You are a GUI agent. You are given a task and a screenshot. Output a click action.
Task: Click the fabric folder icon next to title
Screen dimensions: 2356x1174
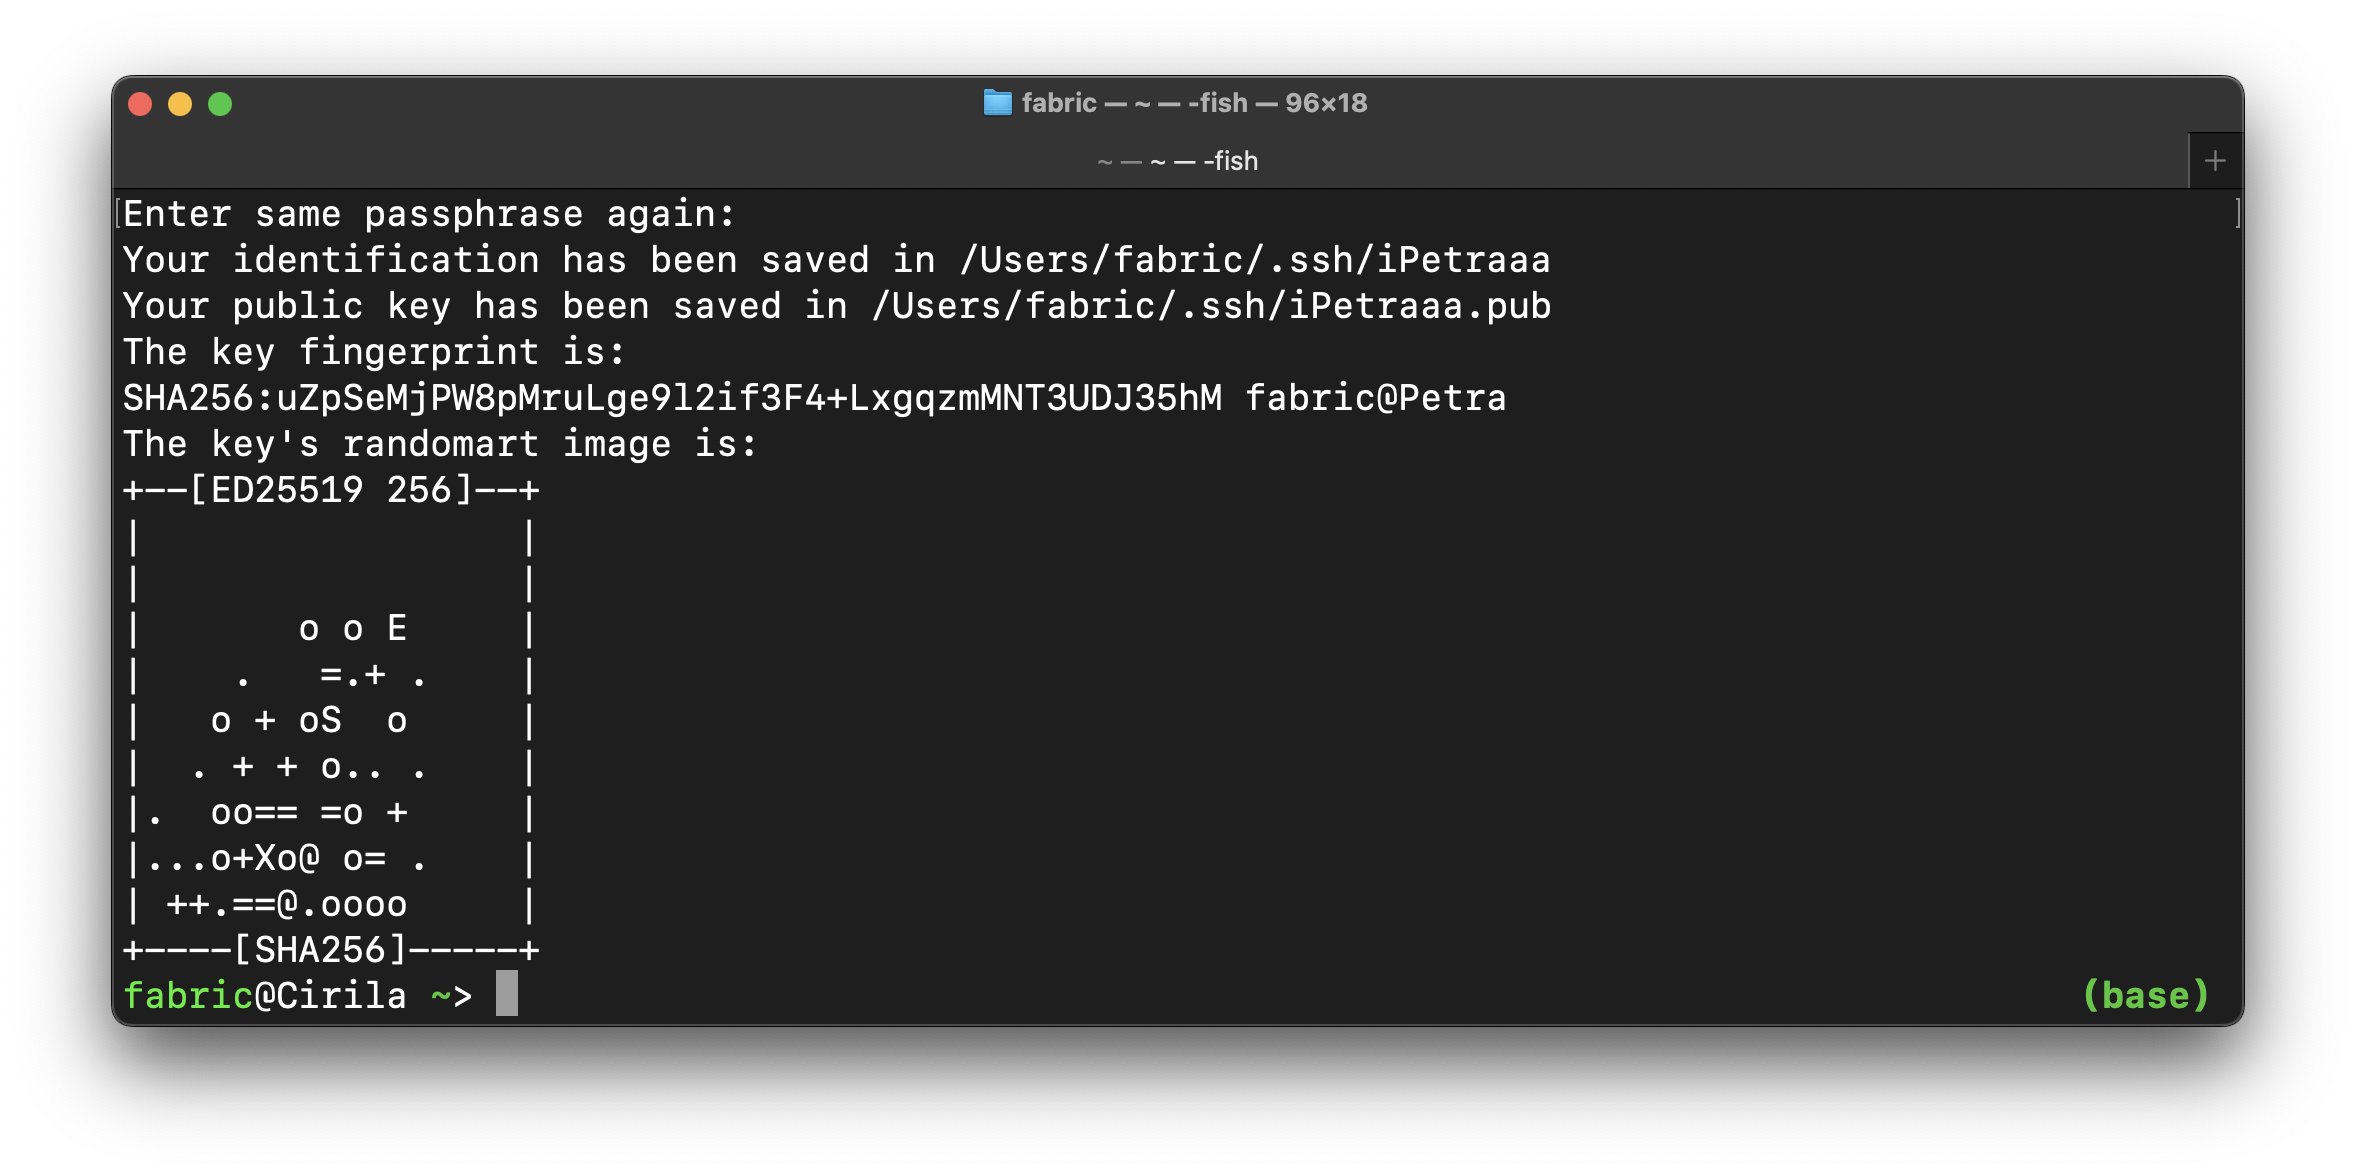coord(998,102)
